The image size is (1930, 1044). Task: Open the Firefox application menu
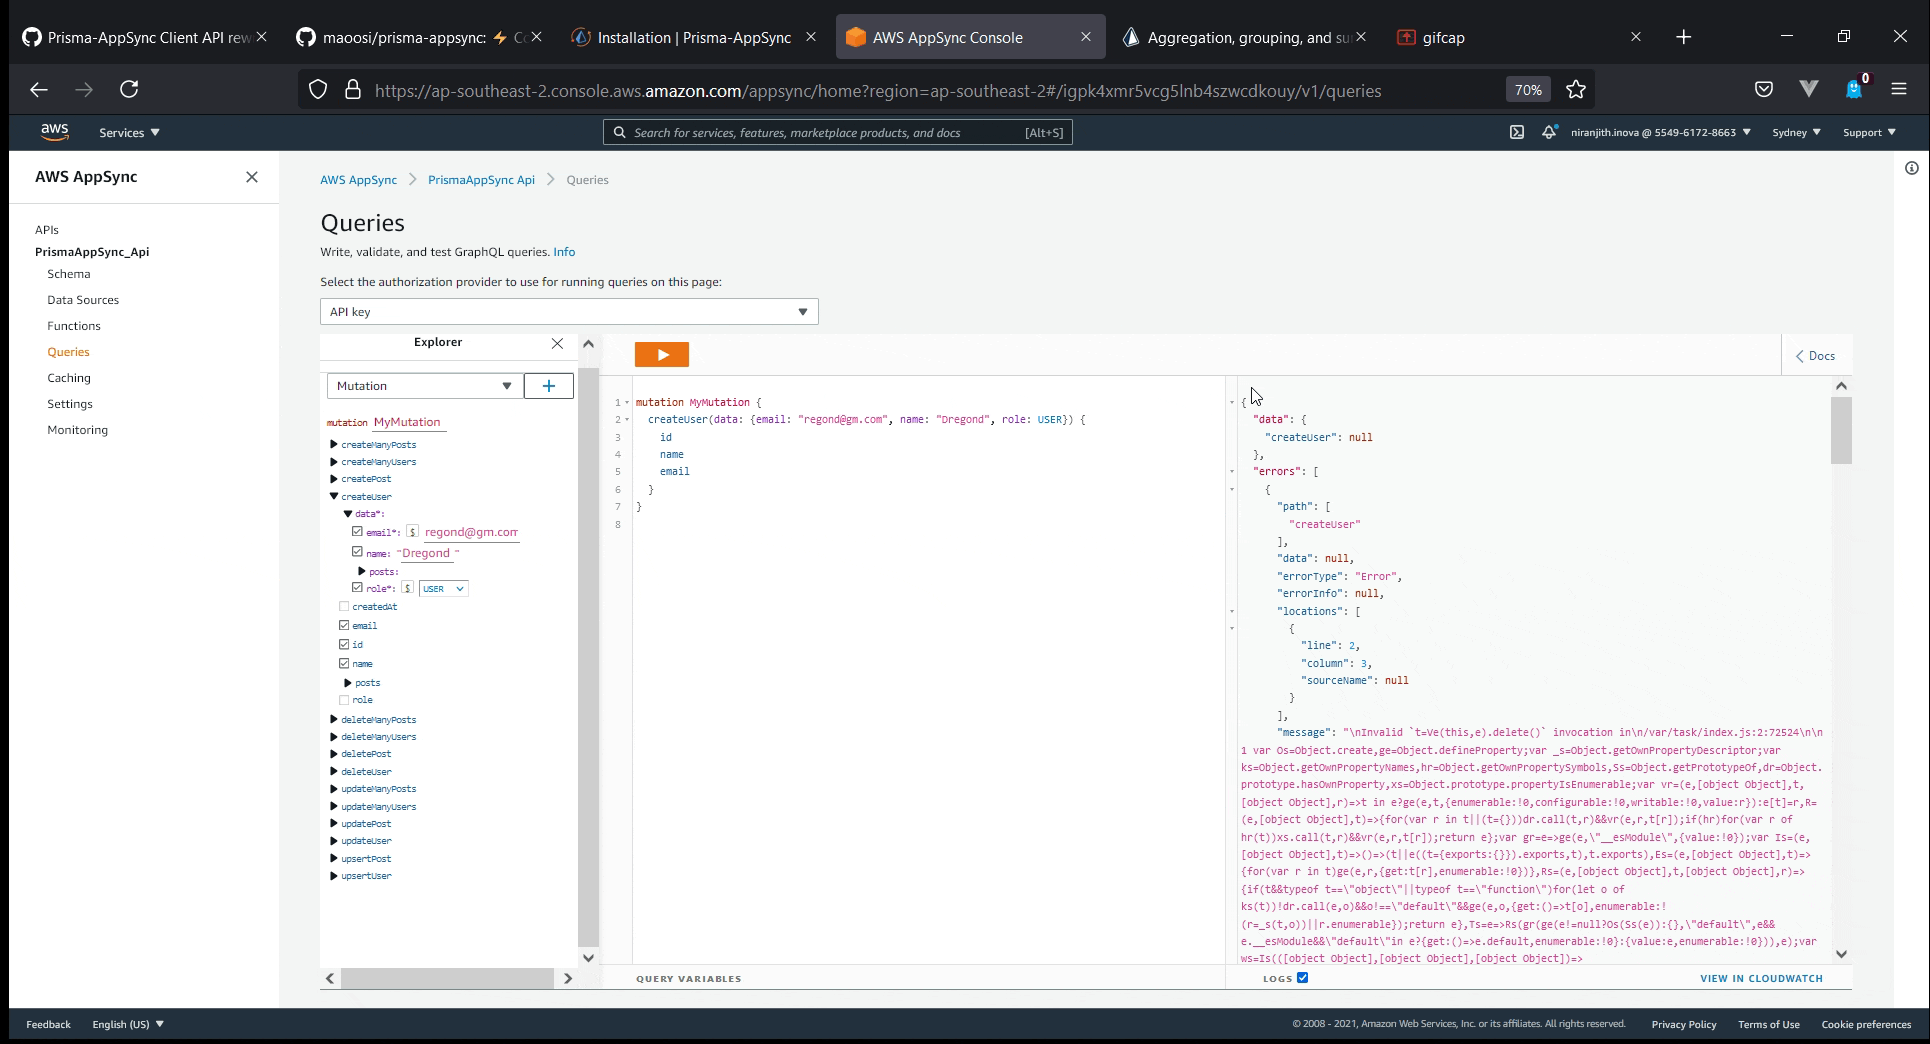click(x=1899, y=90)
